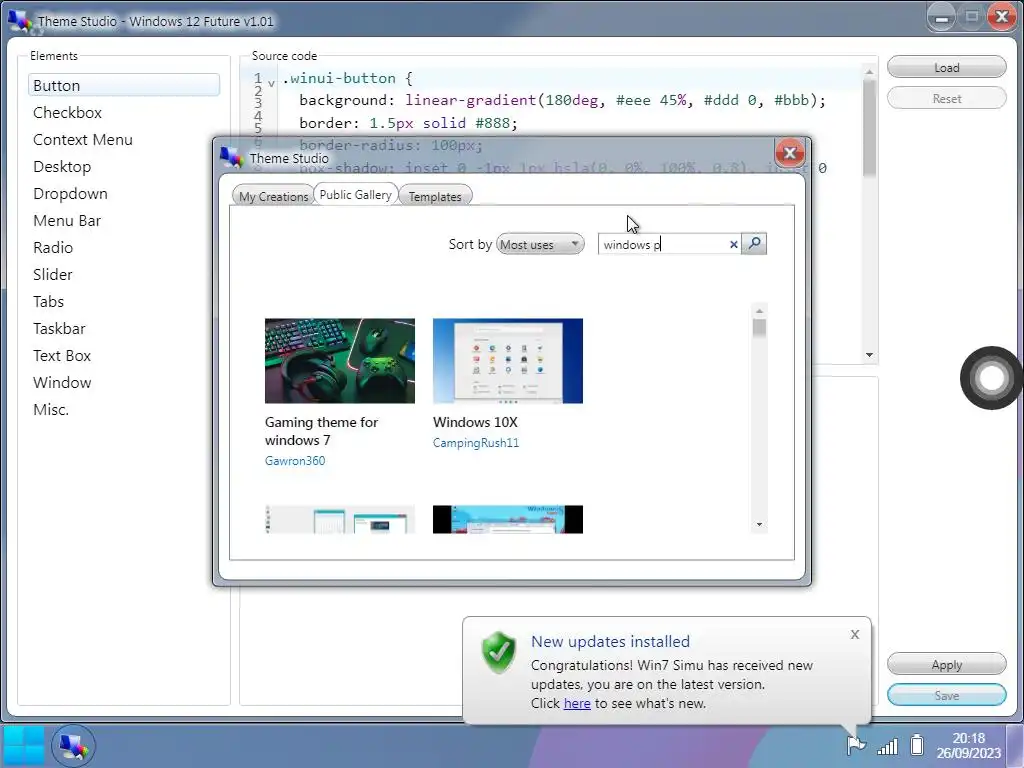1024x768 pixels.
Task: Open CampingRush11 author link
Action: (x=475, y=443)
